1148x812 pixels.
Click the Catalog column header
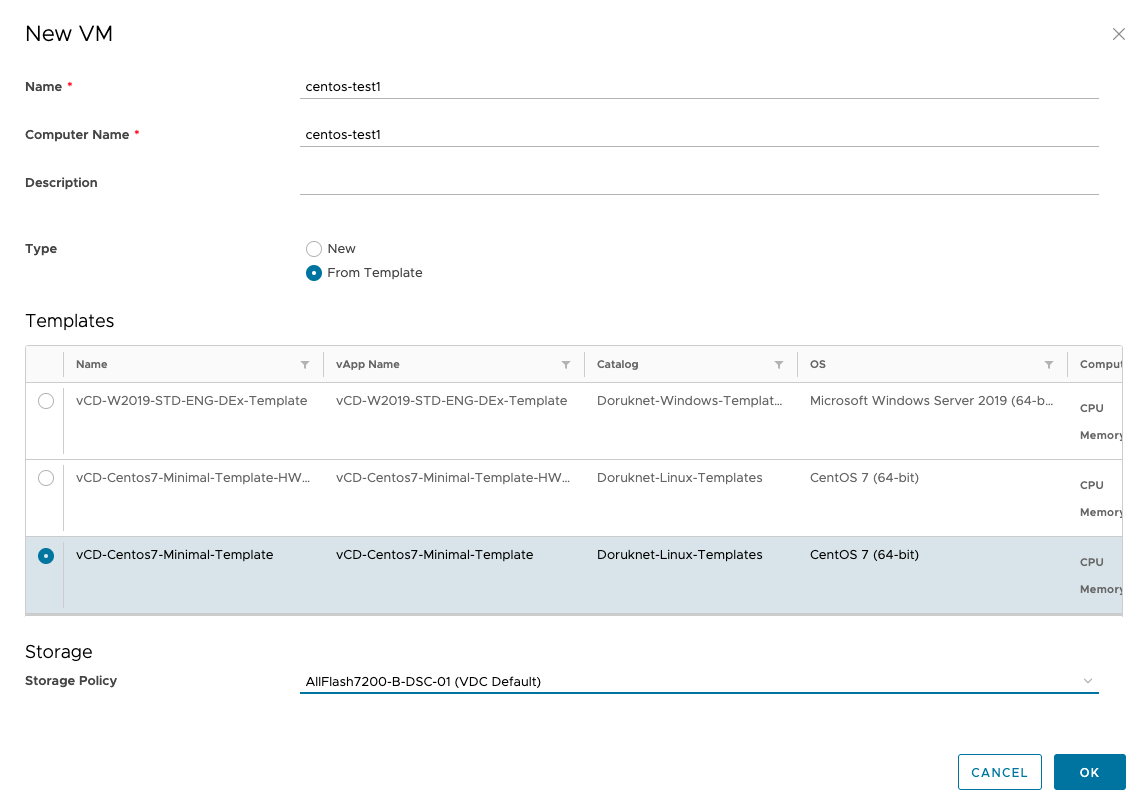click(618, 365)
